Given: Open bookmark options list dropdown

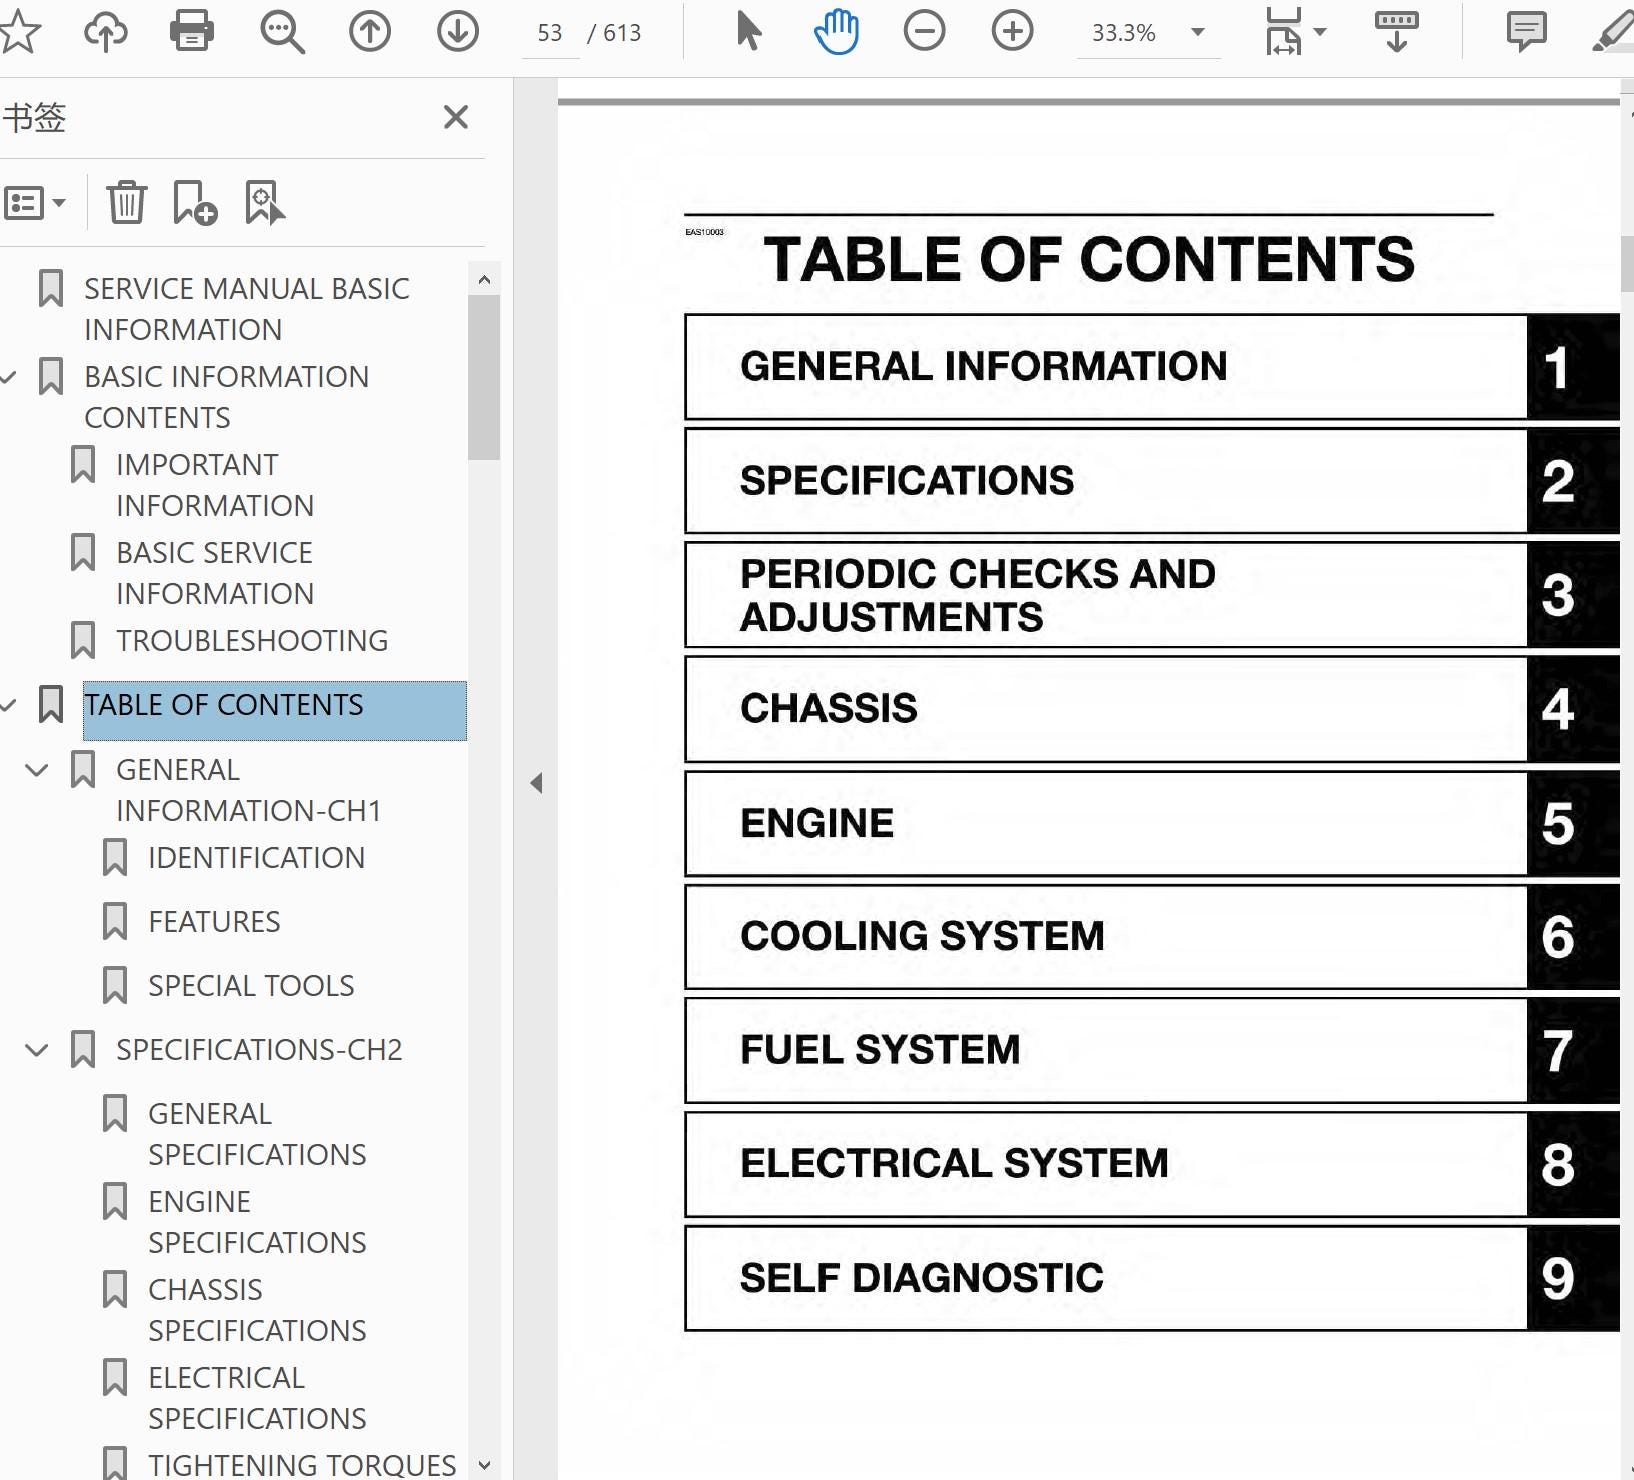Looking at the screenshot, I should 35,203.
